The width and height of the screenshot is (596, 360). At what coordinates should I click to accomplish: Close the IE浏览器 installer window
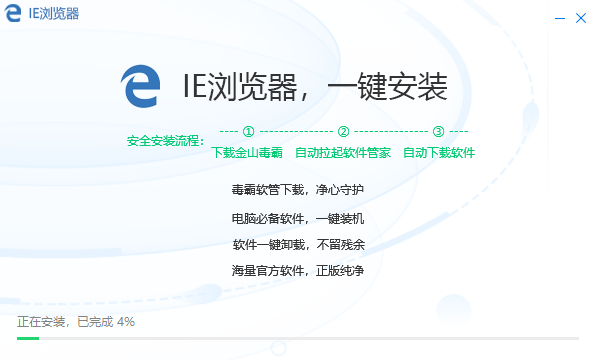point(580,18)
